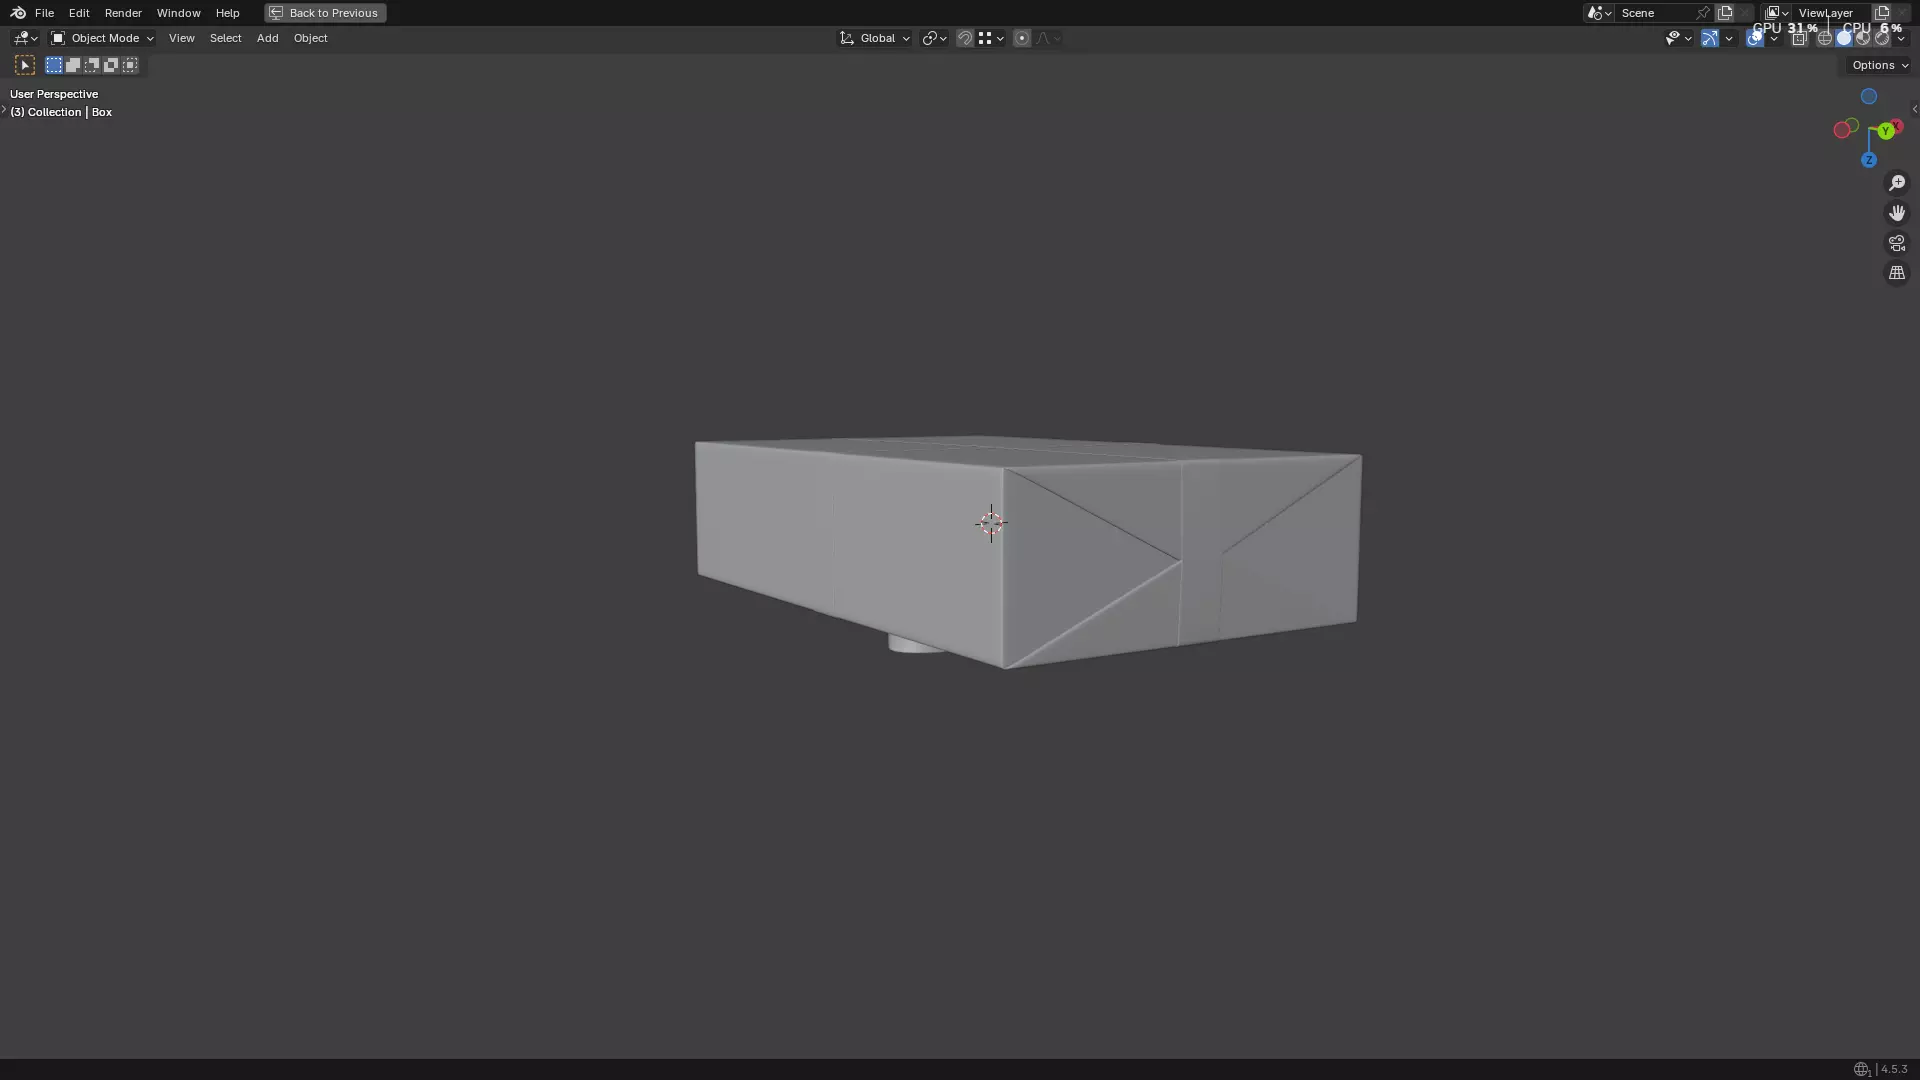1920x1080 pixels.
Task: Switch to Rendered viewport shading
Action: click(x=1882, y=38)
